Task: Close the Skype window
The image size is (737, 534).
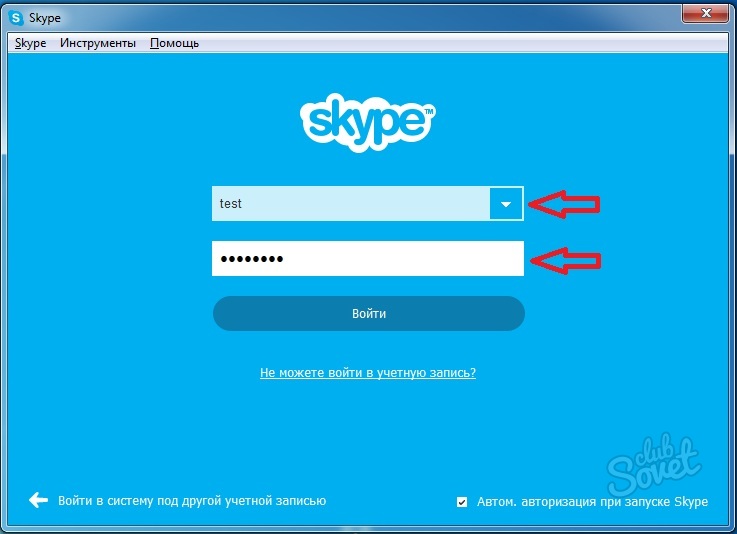Action: click(706, 13)
